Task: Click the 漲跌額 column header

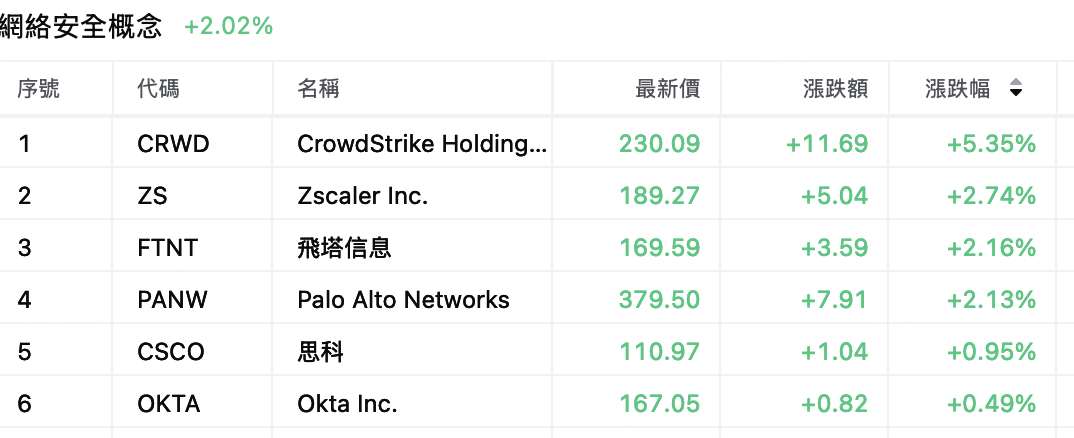Action: coord(836,88)
